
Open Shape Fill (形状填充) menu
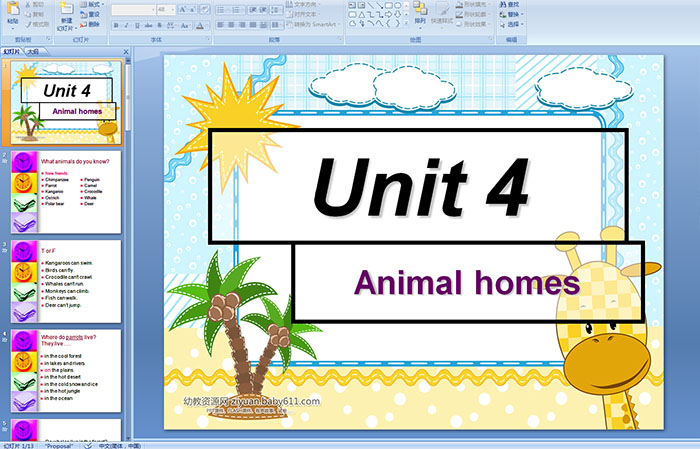pos(474,4)
